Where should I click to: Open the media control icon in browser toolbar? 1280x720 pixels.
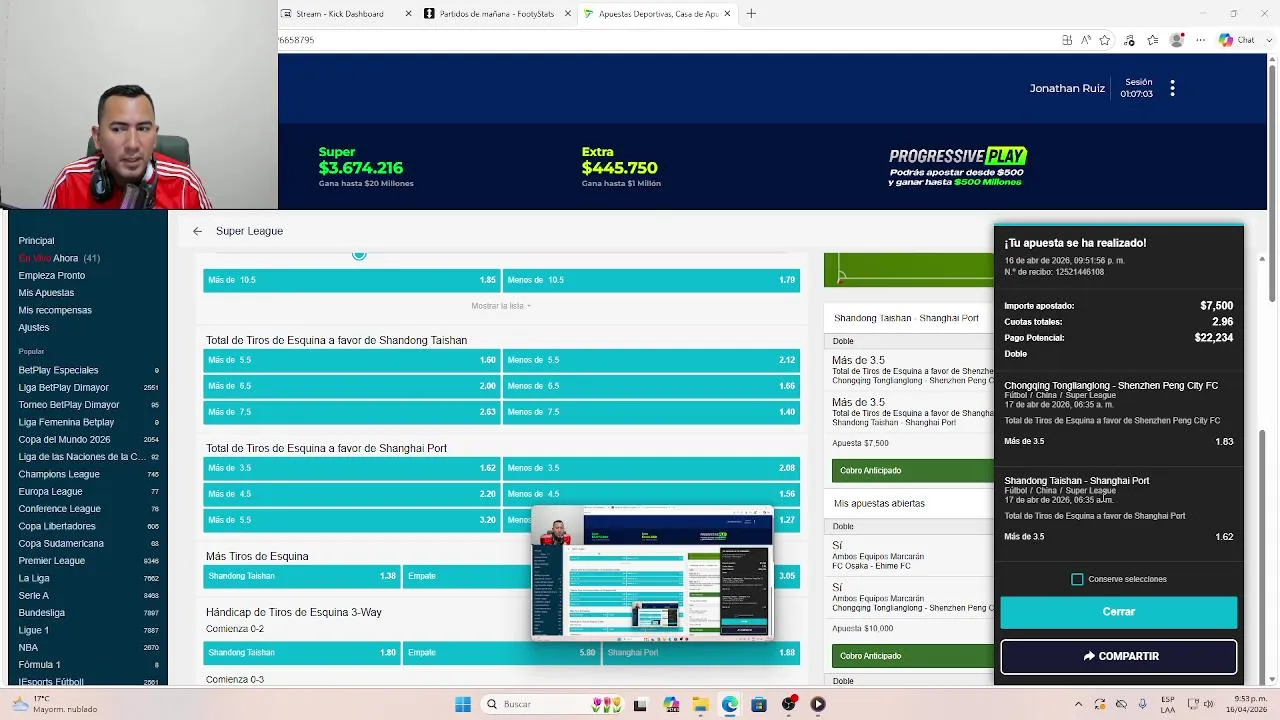pos(1129,40)
